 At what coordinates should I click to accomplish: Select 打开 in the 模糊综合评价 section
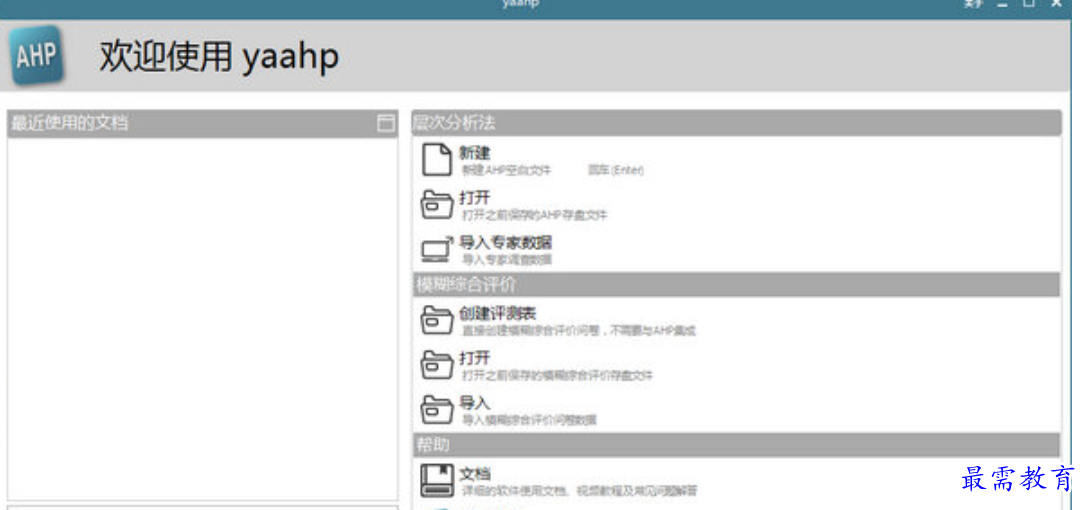point(475,359)
